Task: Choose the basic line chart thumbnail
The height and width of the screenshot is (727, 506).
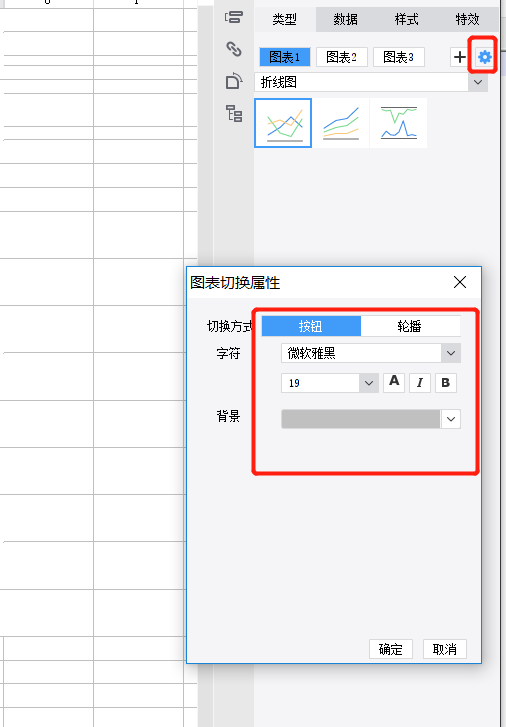Action: tap(283, 123)
